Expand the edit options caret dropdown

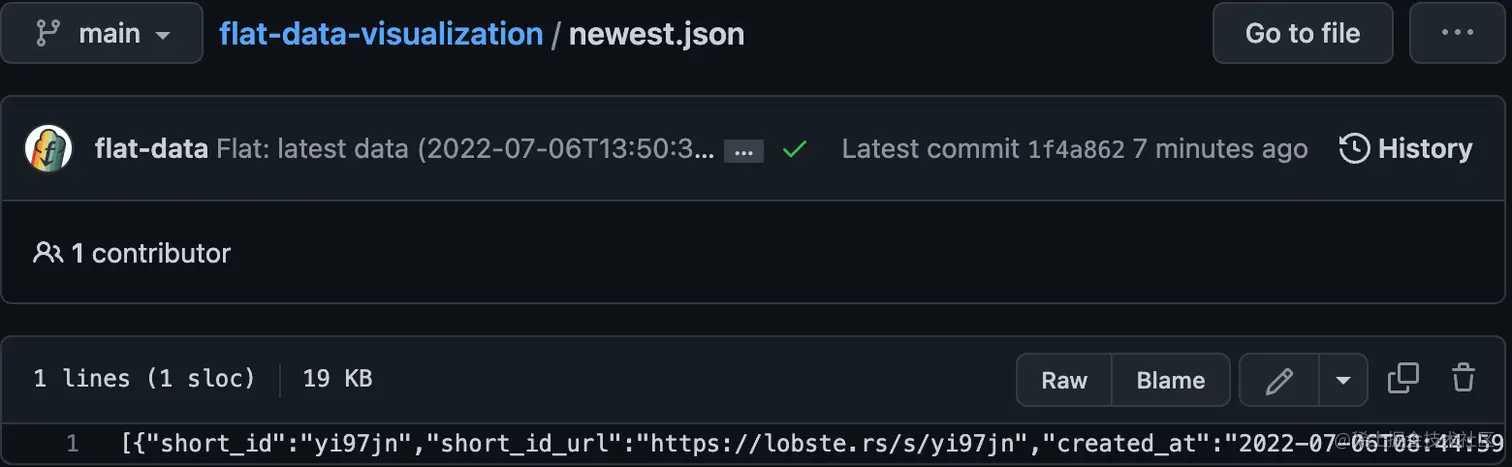pyautogui.click(x=1343, y=380)
